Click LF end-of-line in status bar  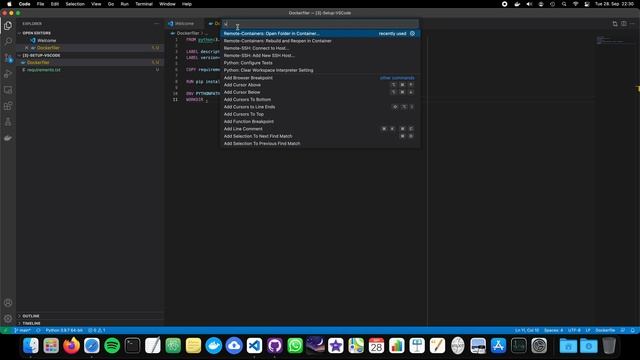(x=588, y=330)
